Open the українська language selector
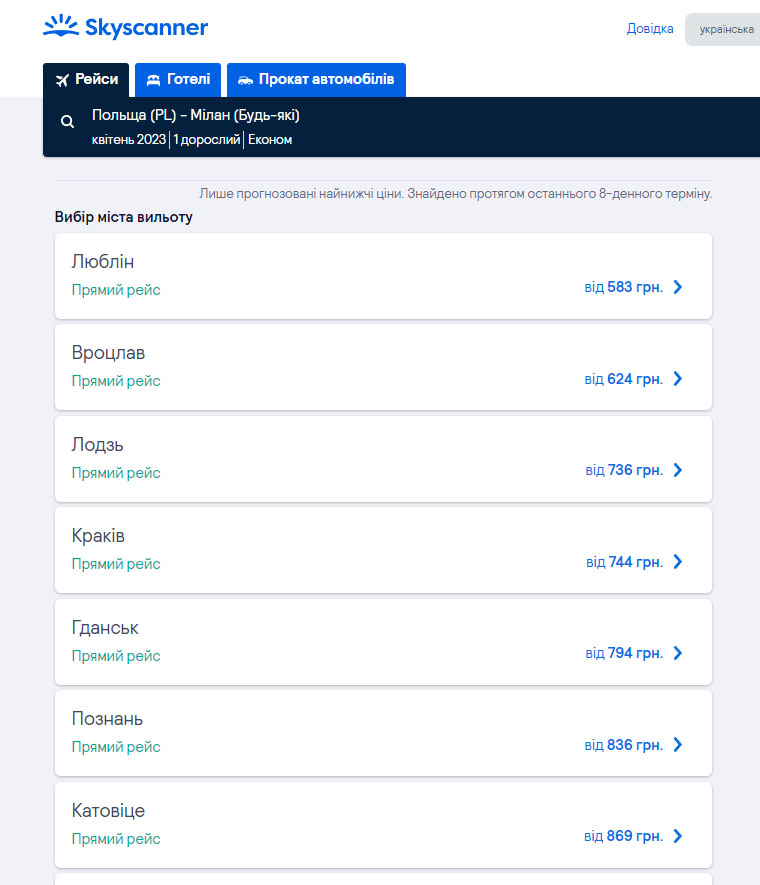The height and width of the screenshot is (885, 760). click(x=723, y=29)
